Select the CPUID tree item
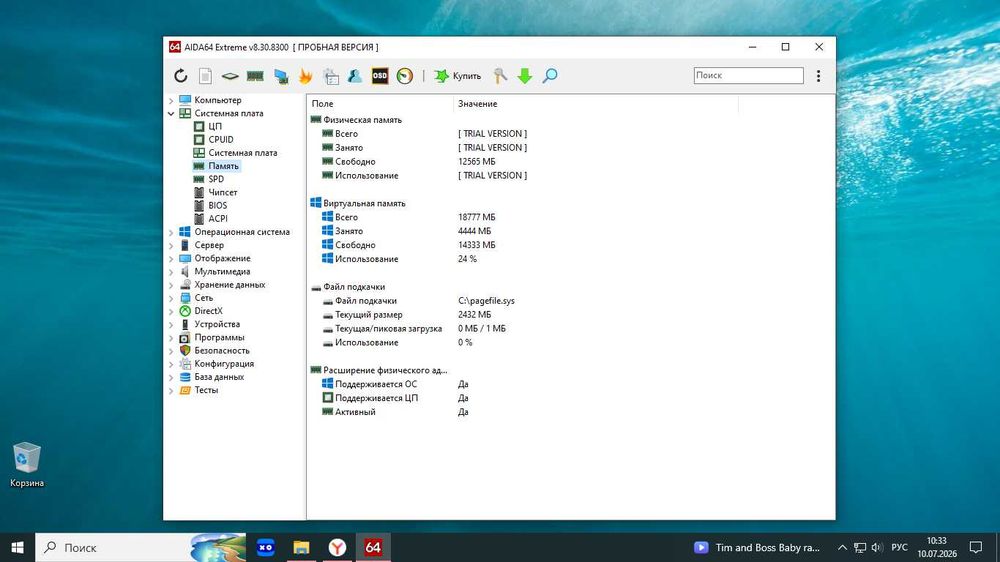This screenshot has width=1000, height=562. (x=221, y=140)
